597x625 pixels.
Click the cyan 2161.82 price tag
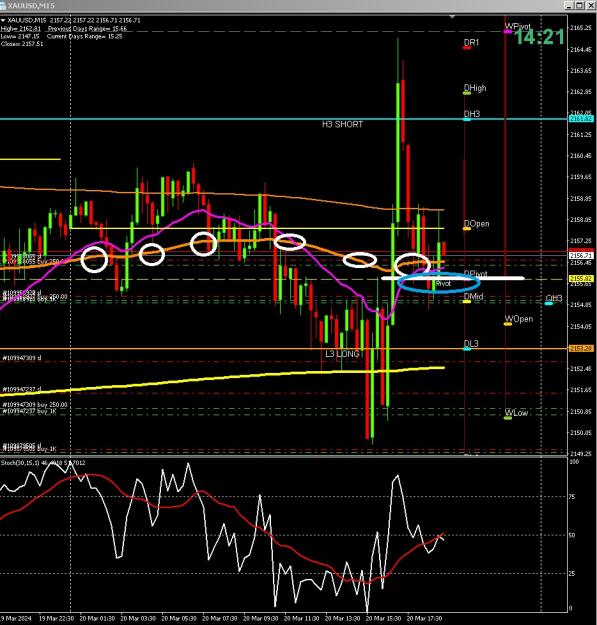(581, 119)
